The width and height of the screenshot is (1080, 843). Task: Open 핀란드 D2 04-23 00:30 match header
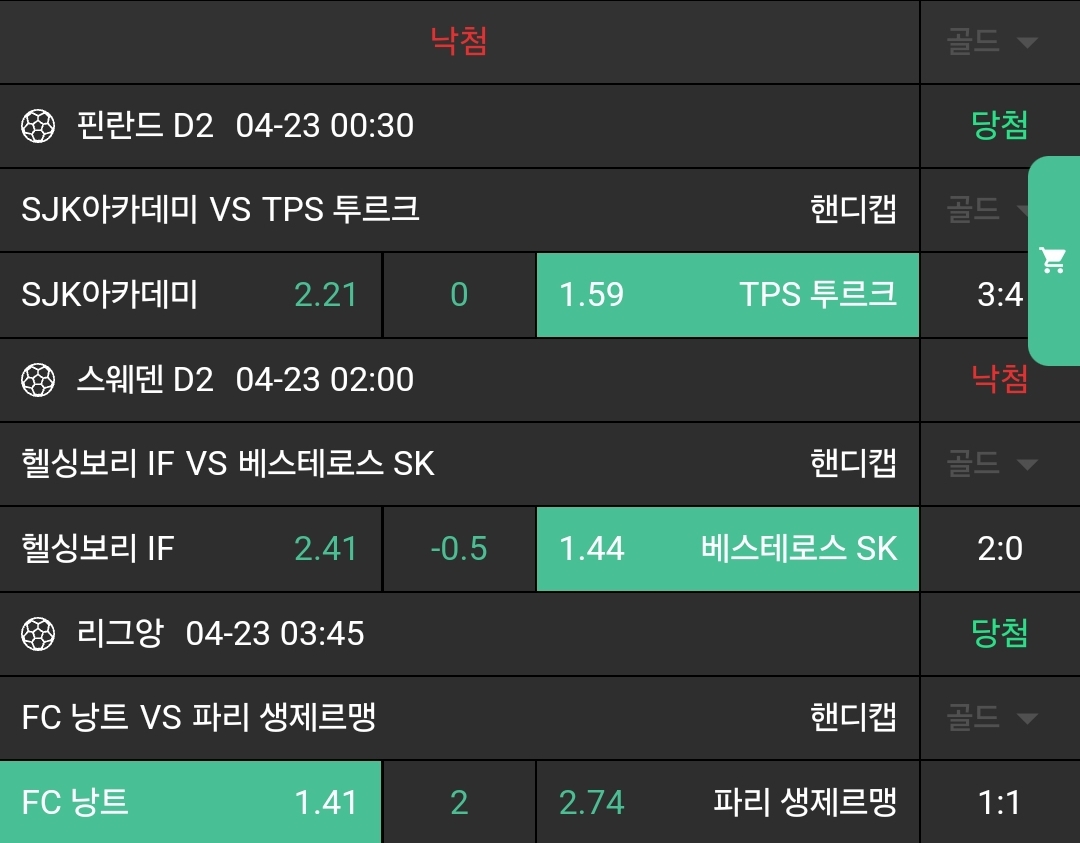tap(245, 126)
